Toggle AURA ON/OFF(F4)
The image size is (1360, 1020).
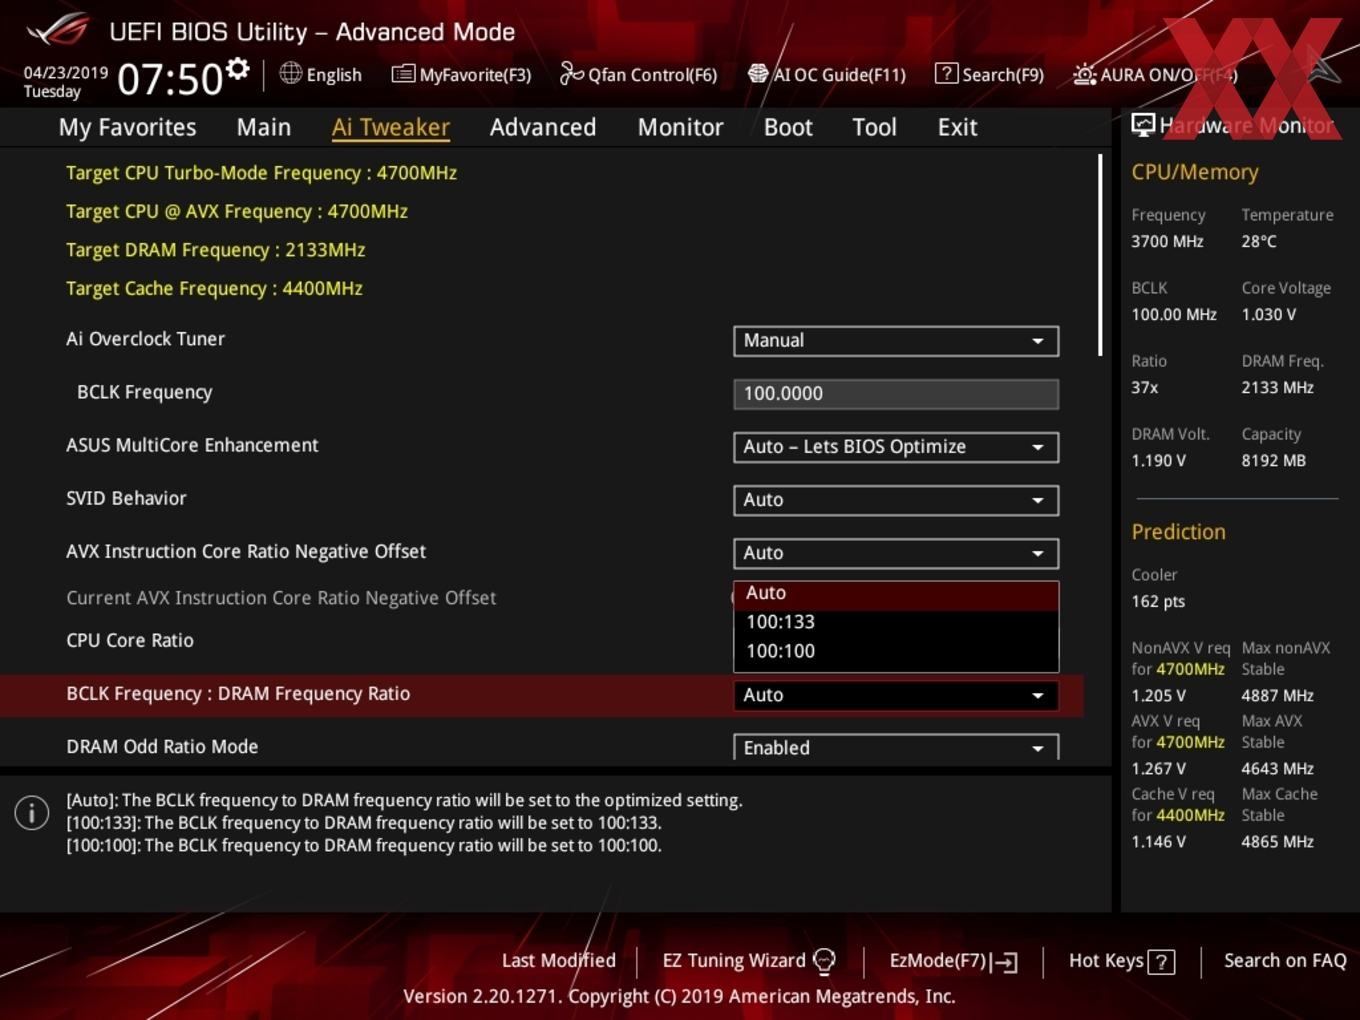pyautogui.click(x=1155, y=74)
